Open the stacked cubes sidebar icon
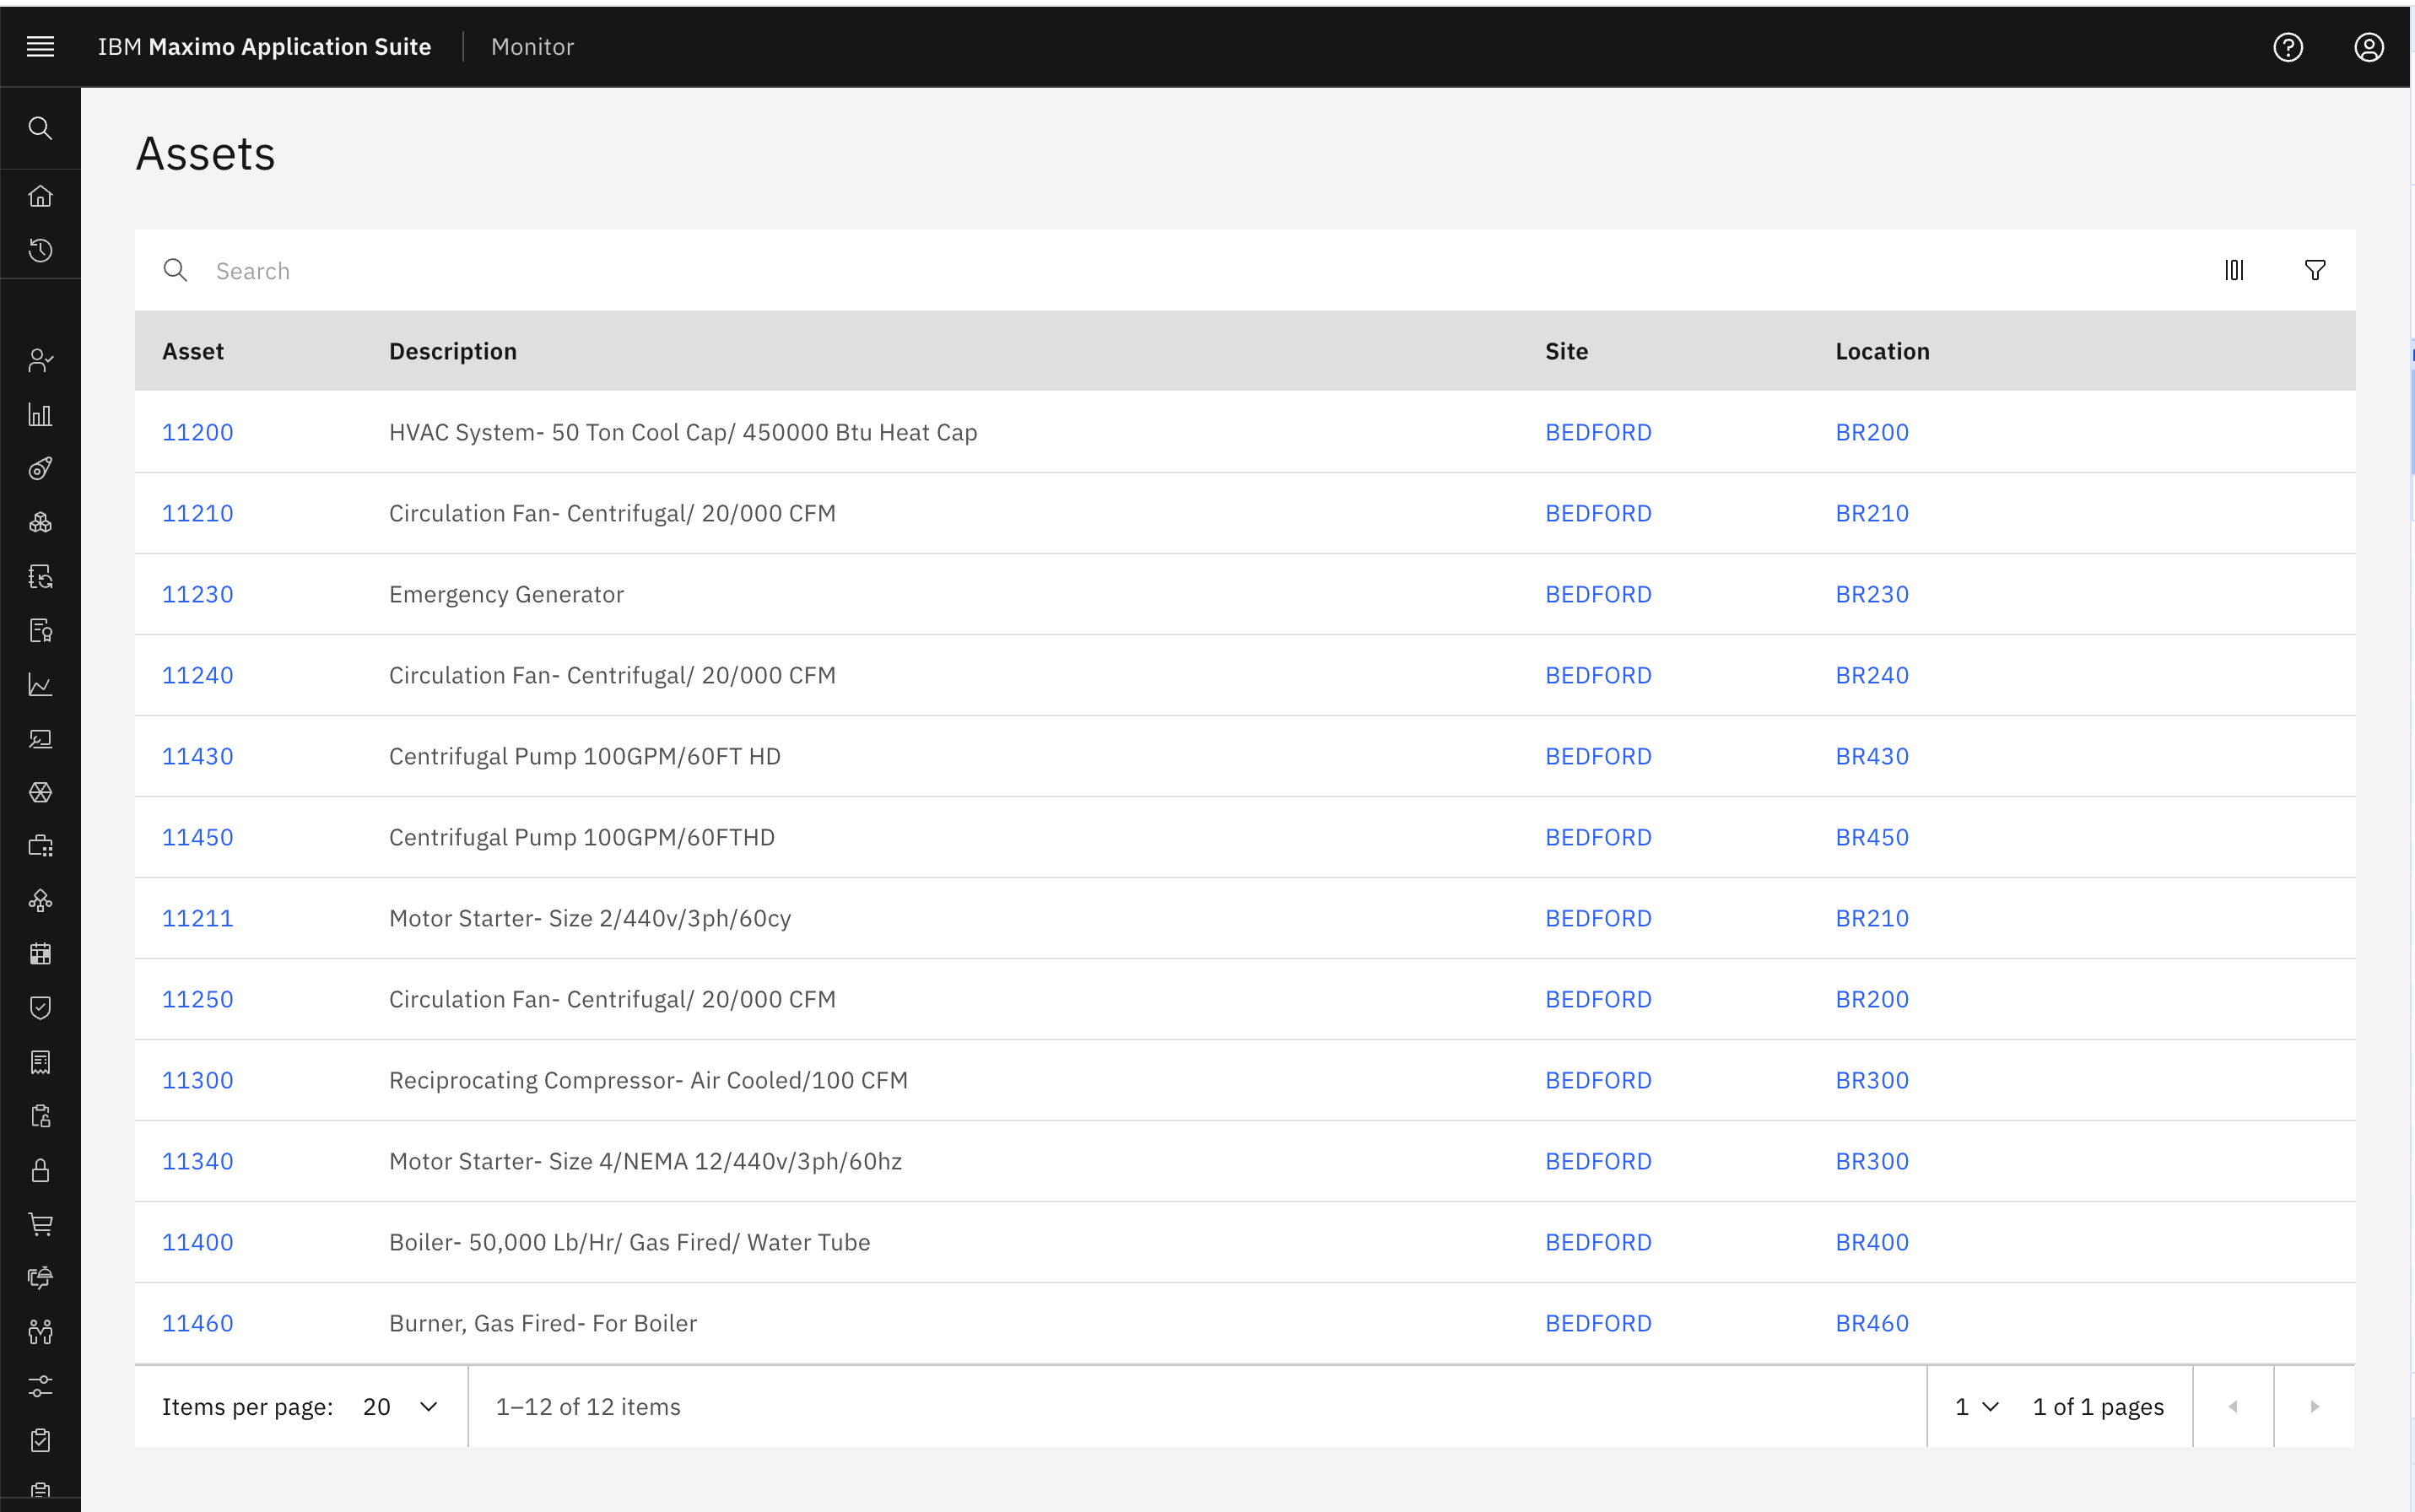This screenshot has width=2415, height=1512. tap(40, 523)
